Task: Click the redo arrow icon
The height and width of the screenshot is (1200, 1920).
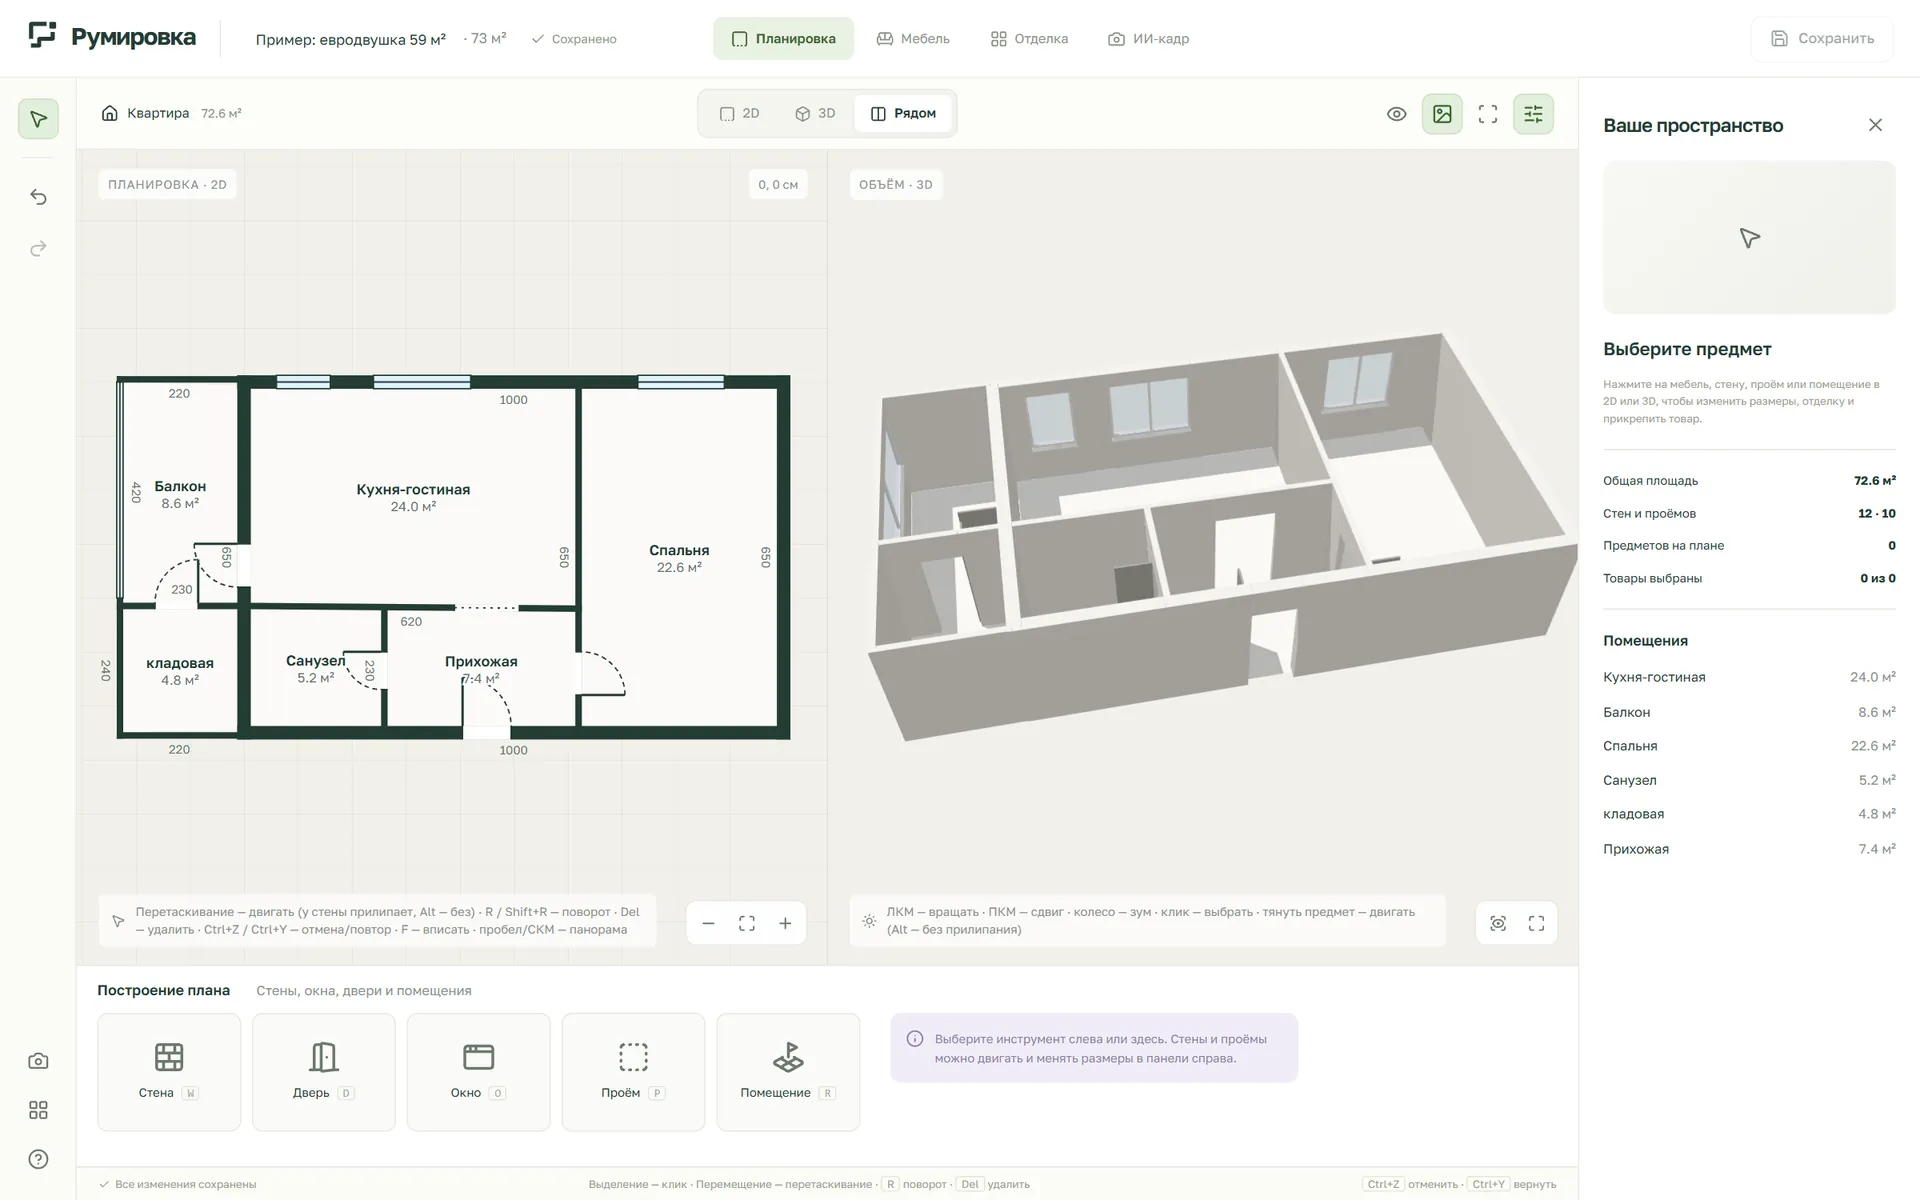Action: 38,248
